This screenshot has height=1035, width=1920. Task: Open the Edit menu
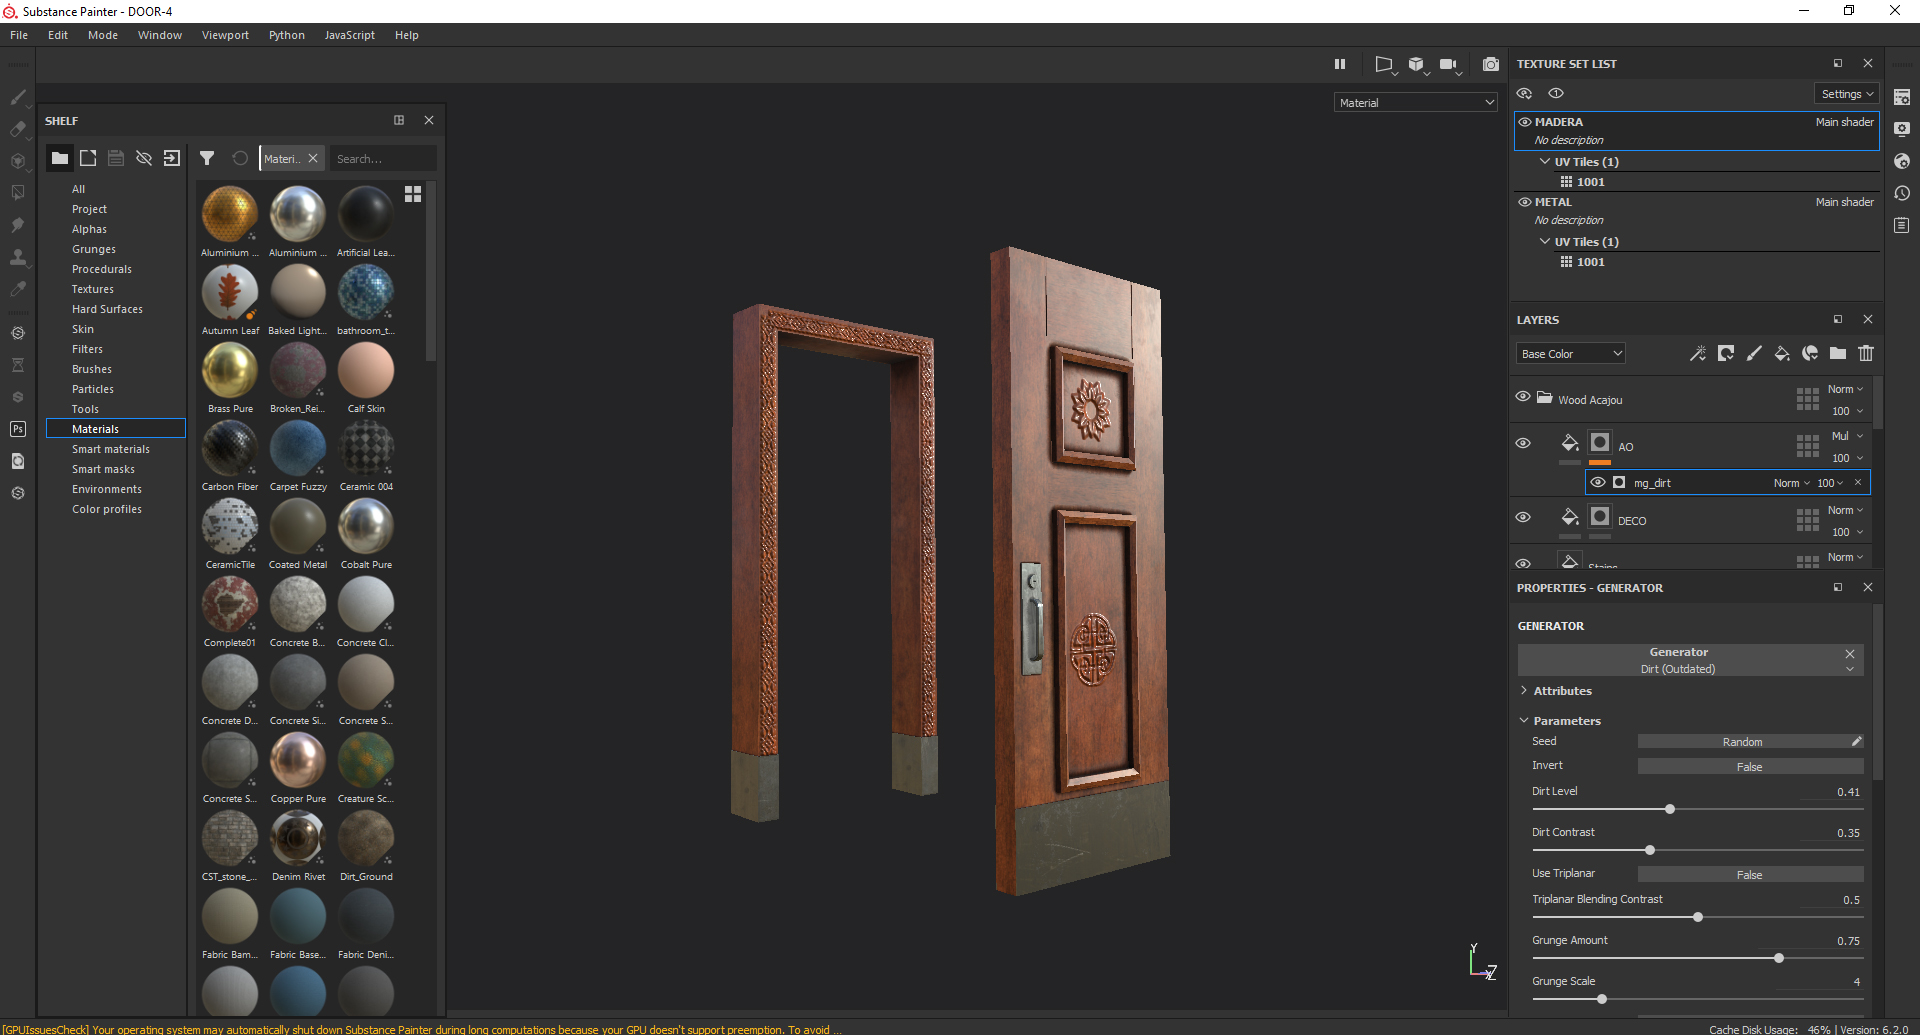click(x=58, y=35)
